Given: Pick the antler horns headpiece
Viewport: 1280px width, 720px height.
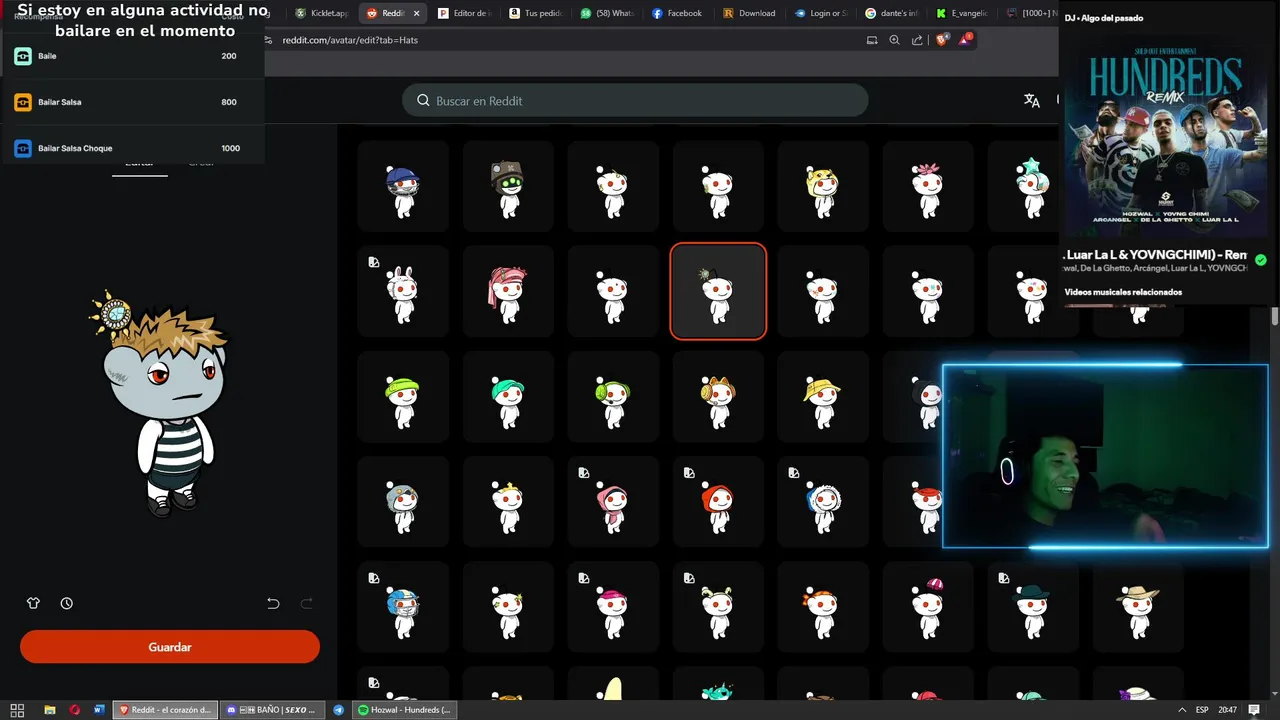Looking at the screenshot, I should tap(718, 607).
